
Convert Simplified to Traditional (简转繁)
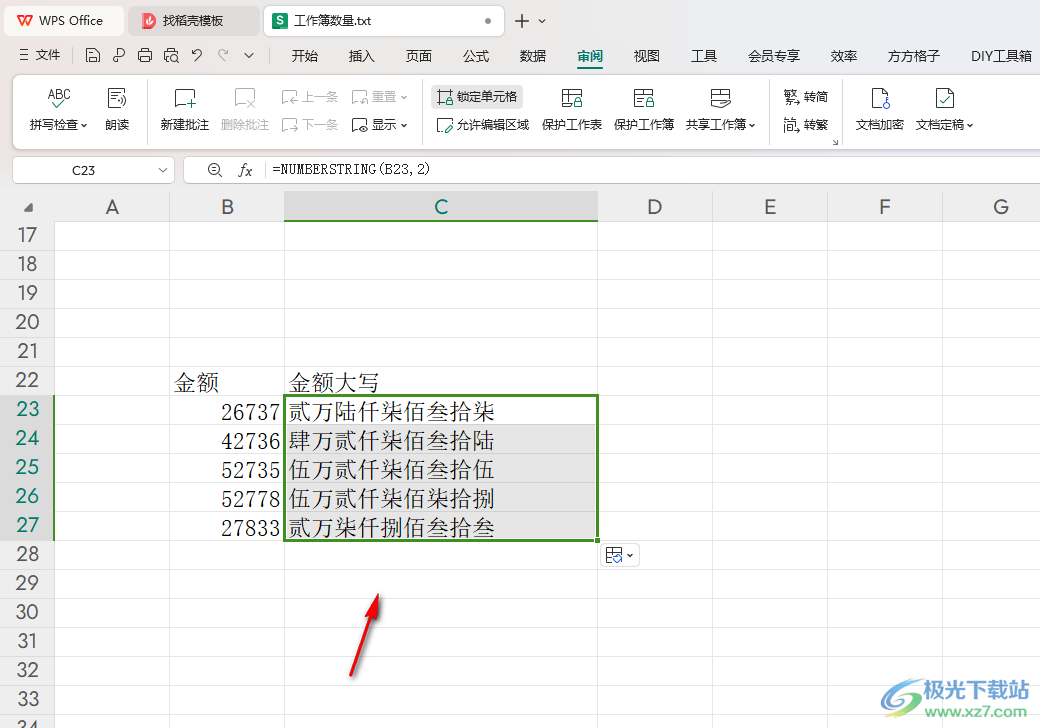point(805,125)
